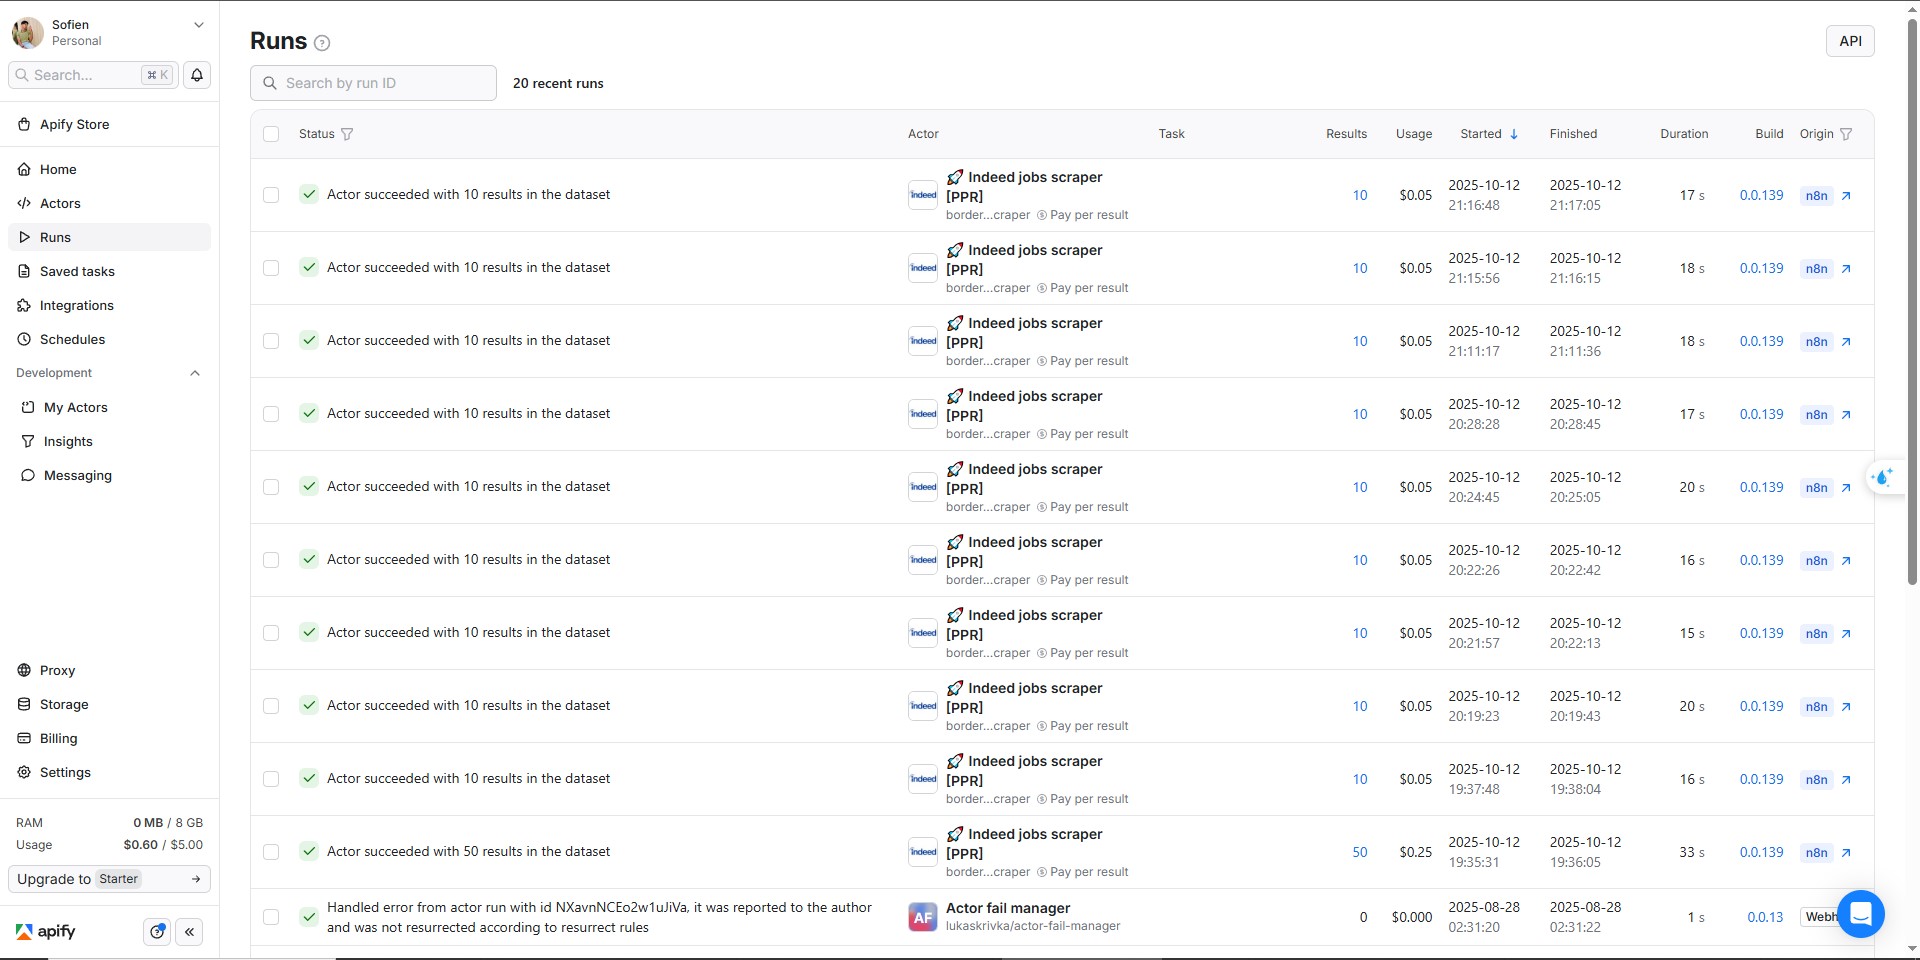Open Insights page
1920x960 pixels.
pyautogui.click(x=109, y=441)
